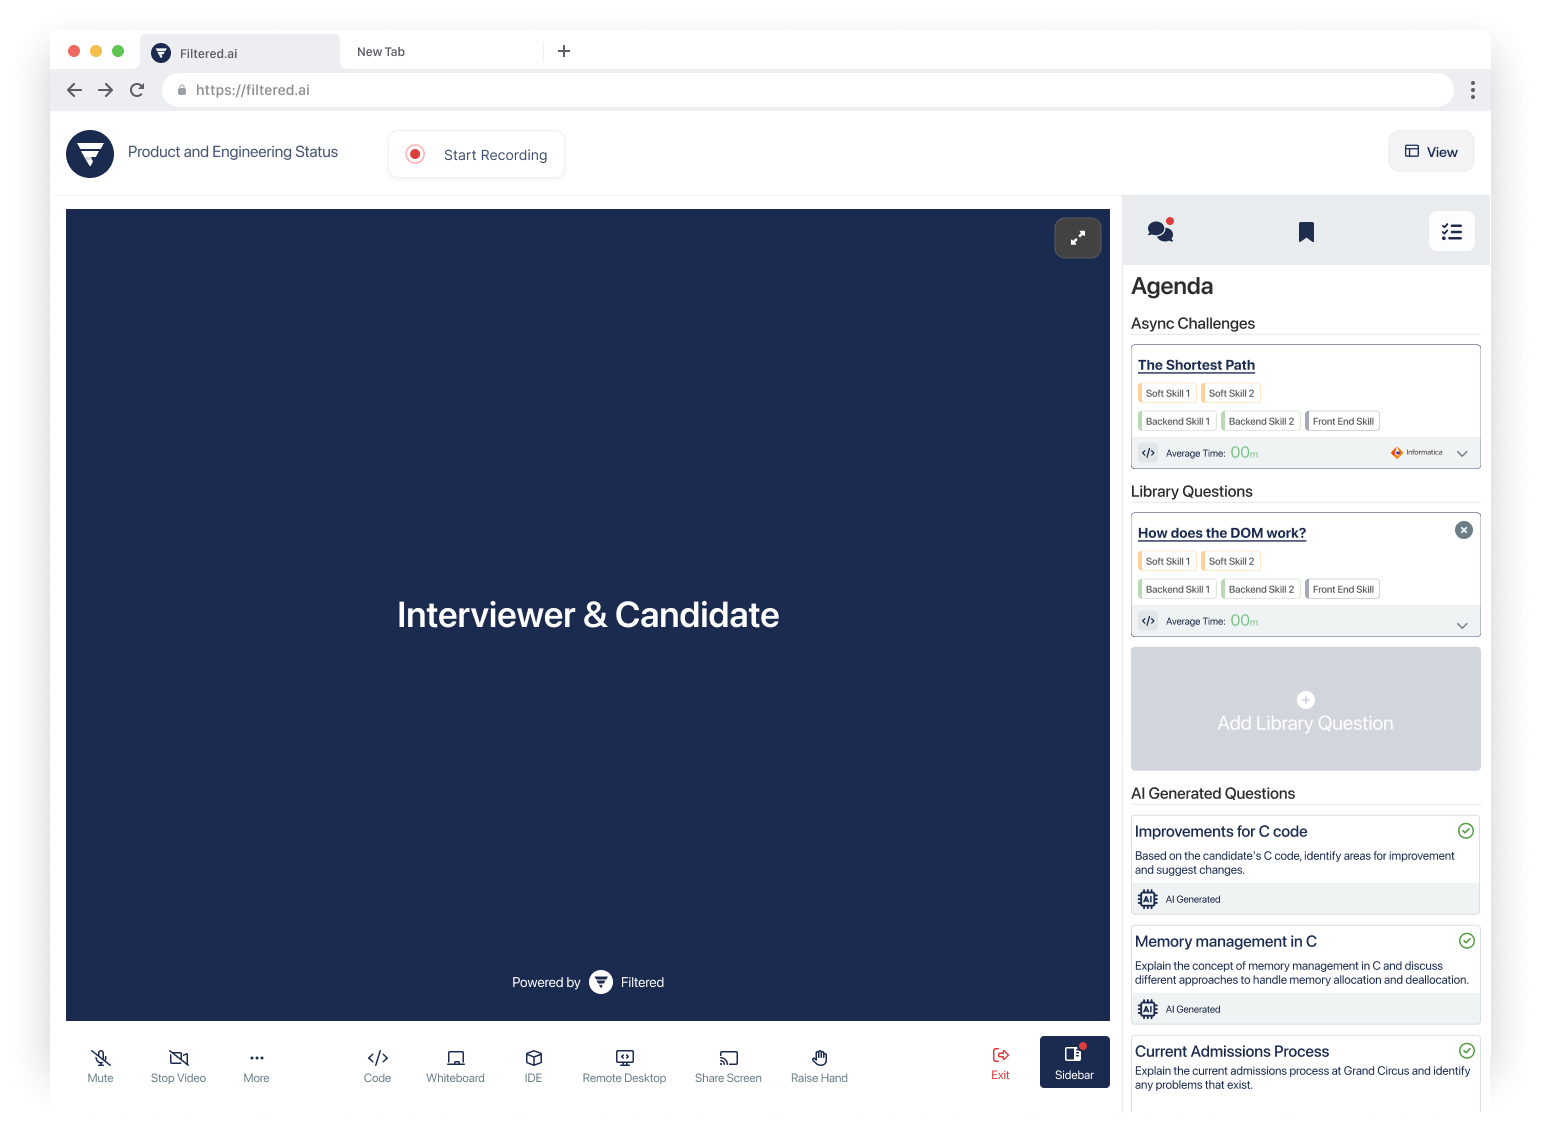Open the Code editor tool
Screen dimensions: 1541x1127
377,1065
